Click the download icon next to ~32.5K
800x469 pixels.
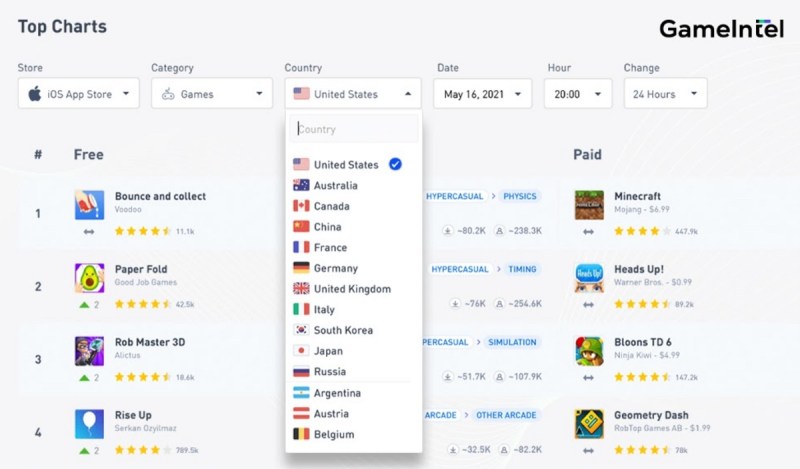(x=453, y=450)
